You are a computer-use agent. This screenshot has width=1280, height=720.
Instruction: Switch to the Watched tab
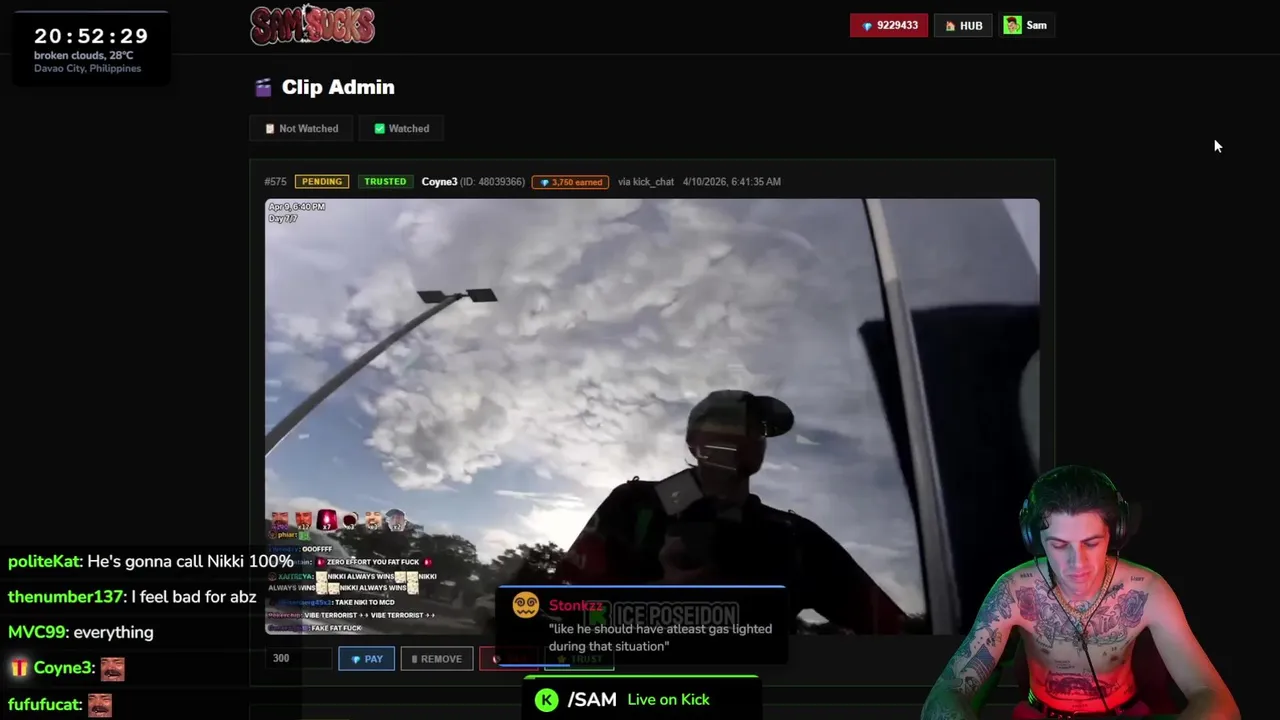401,128
